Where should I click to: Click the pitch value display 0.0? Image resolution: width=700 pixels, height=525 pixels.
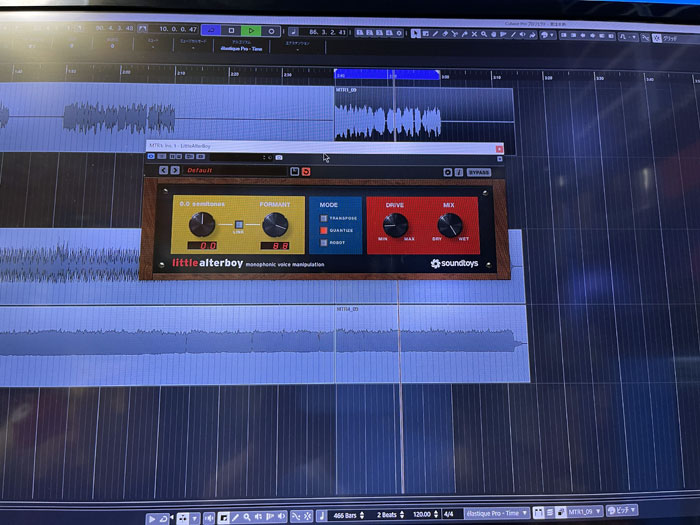(202, 245)
